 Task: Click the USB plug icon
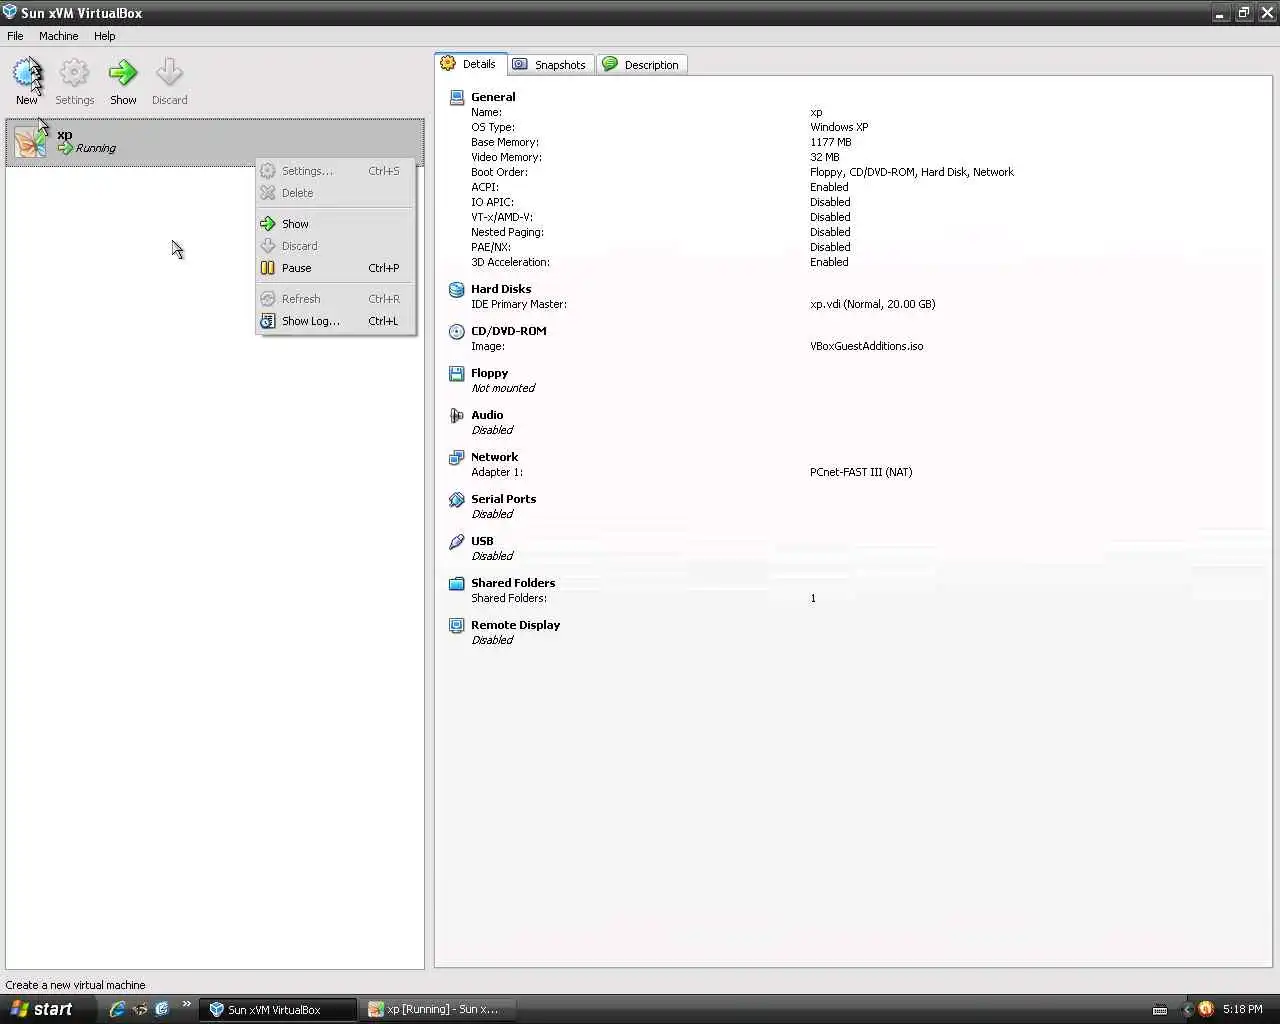457,541
